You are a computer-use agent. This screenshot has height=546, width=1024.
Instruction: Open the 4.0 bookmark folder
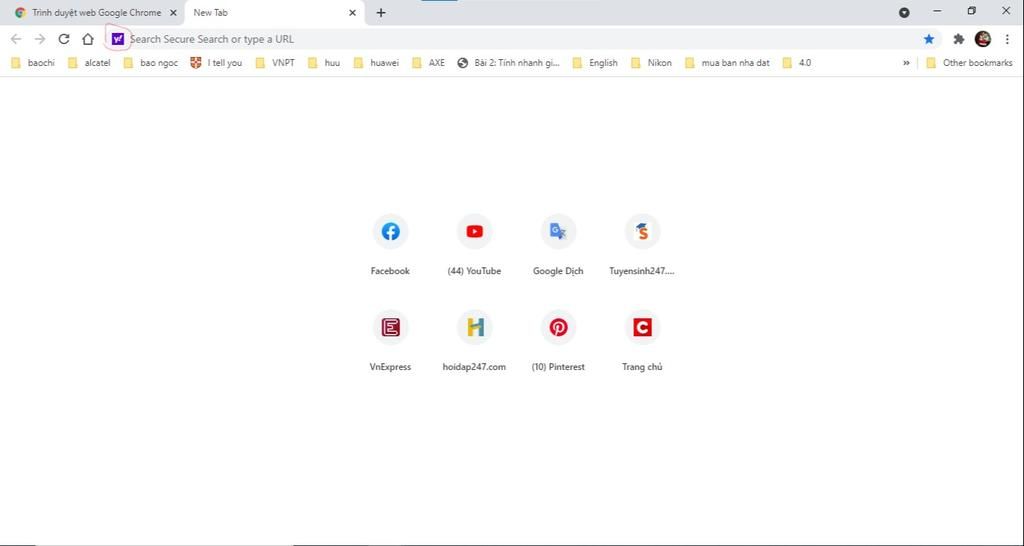(x=797, y=63)
